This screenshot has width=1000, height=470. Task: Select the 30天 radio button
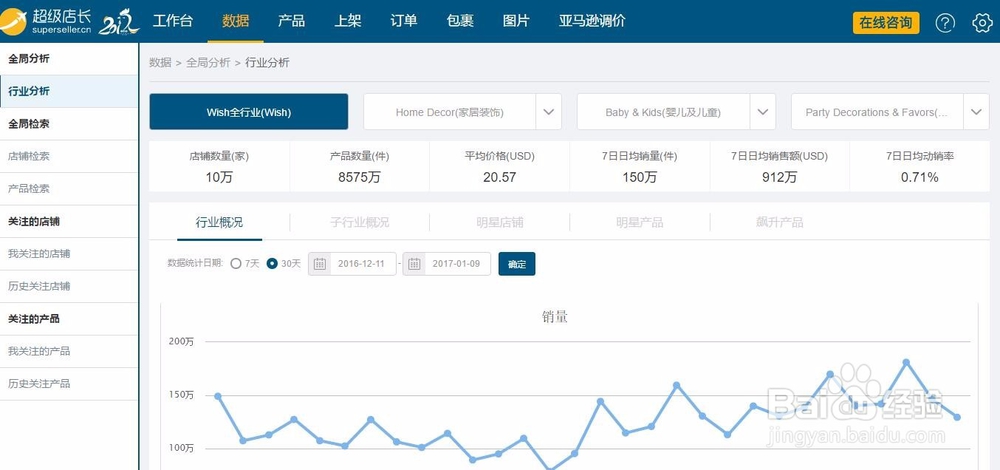[x=272, y=263]
